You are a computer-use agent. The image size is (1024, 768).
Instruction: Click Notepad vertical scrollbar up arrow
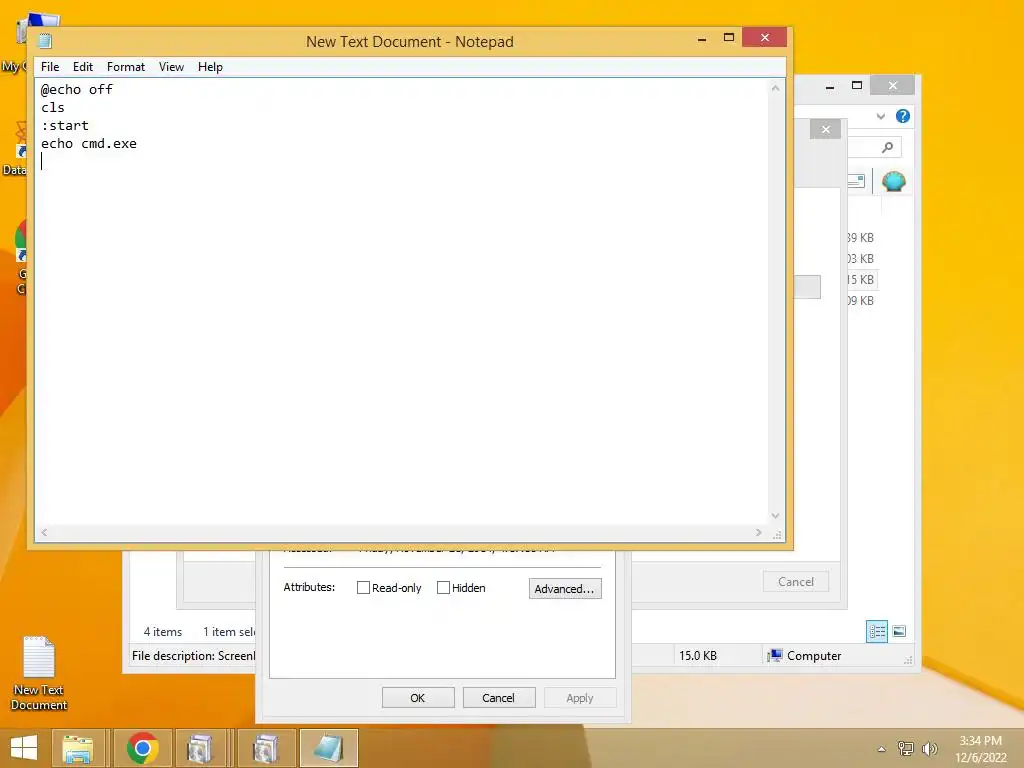[775, 88]
